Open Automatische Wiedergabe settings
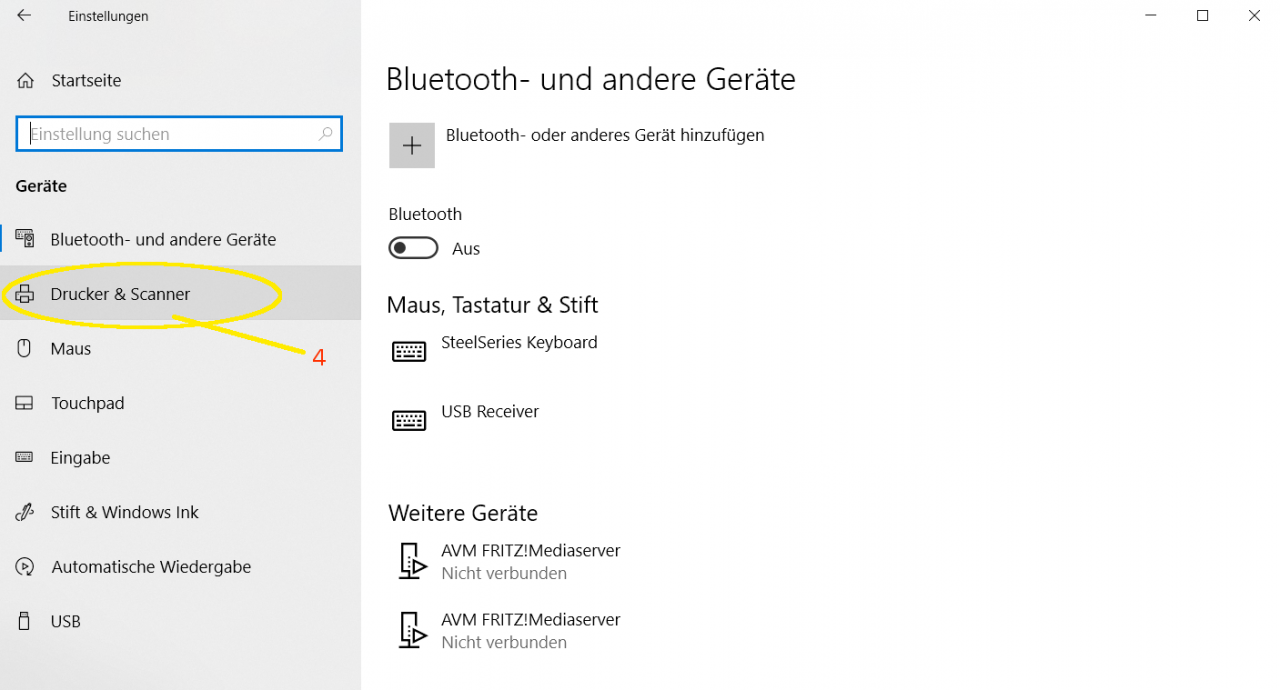 [180, 566]
